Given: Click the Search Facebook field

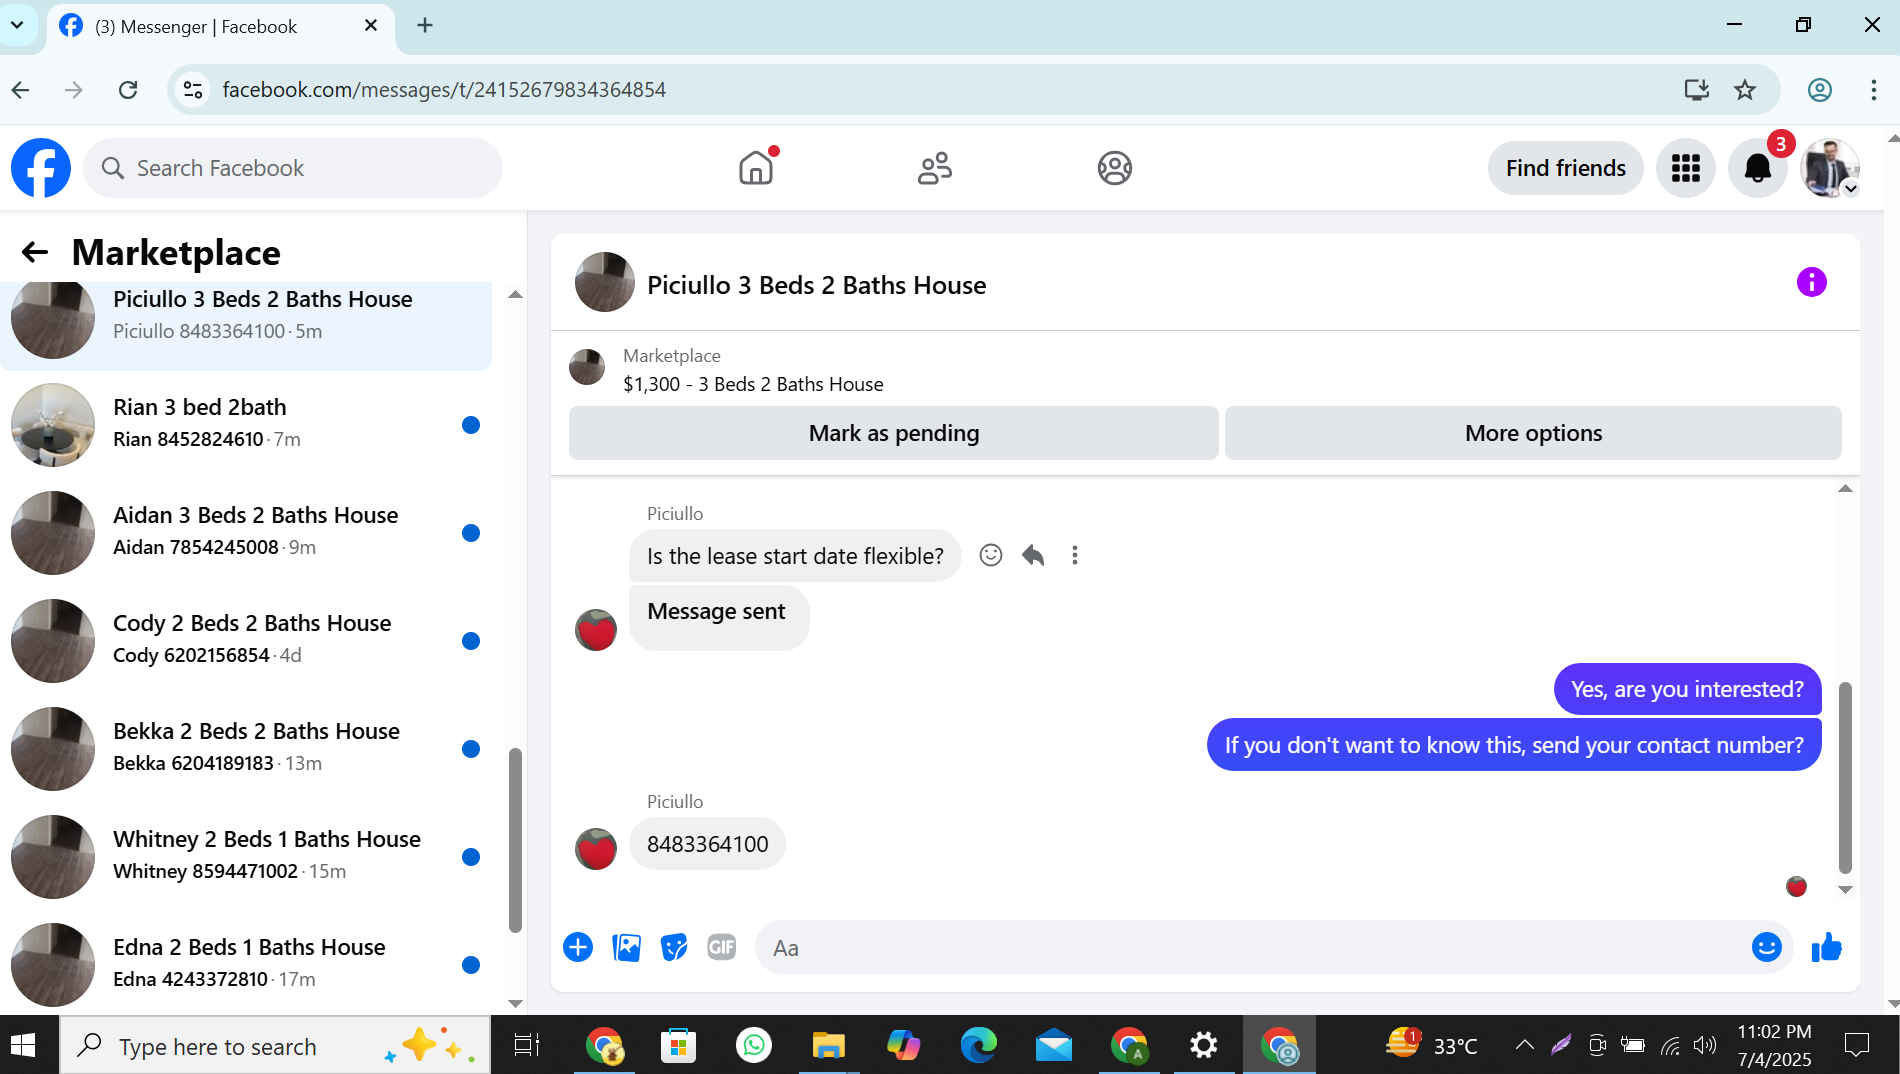Looking at the screenshot, I should pos(293,168).
